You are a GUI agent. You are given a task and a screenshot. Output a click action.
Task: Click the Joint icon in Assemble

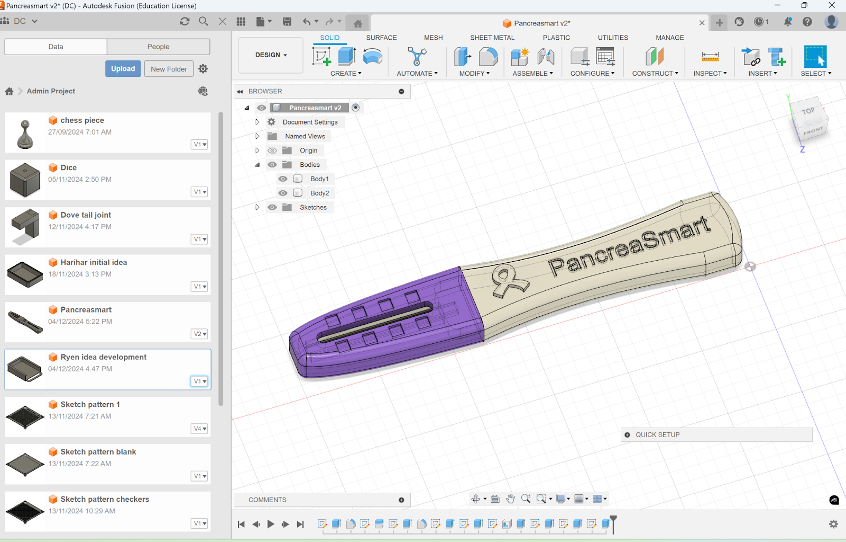click(545, 57)
